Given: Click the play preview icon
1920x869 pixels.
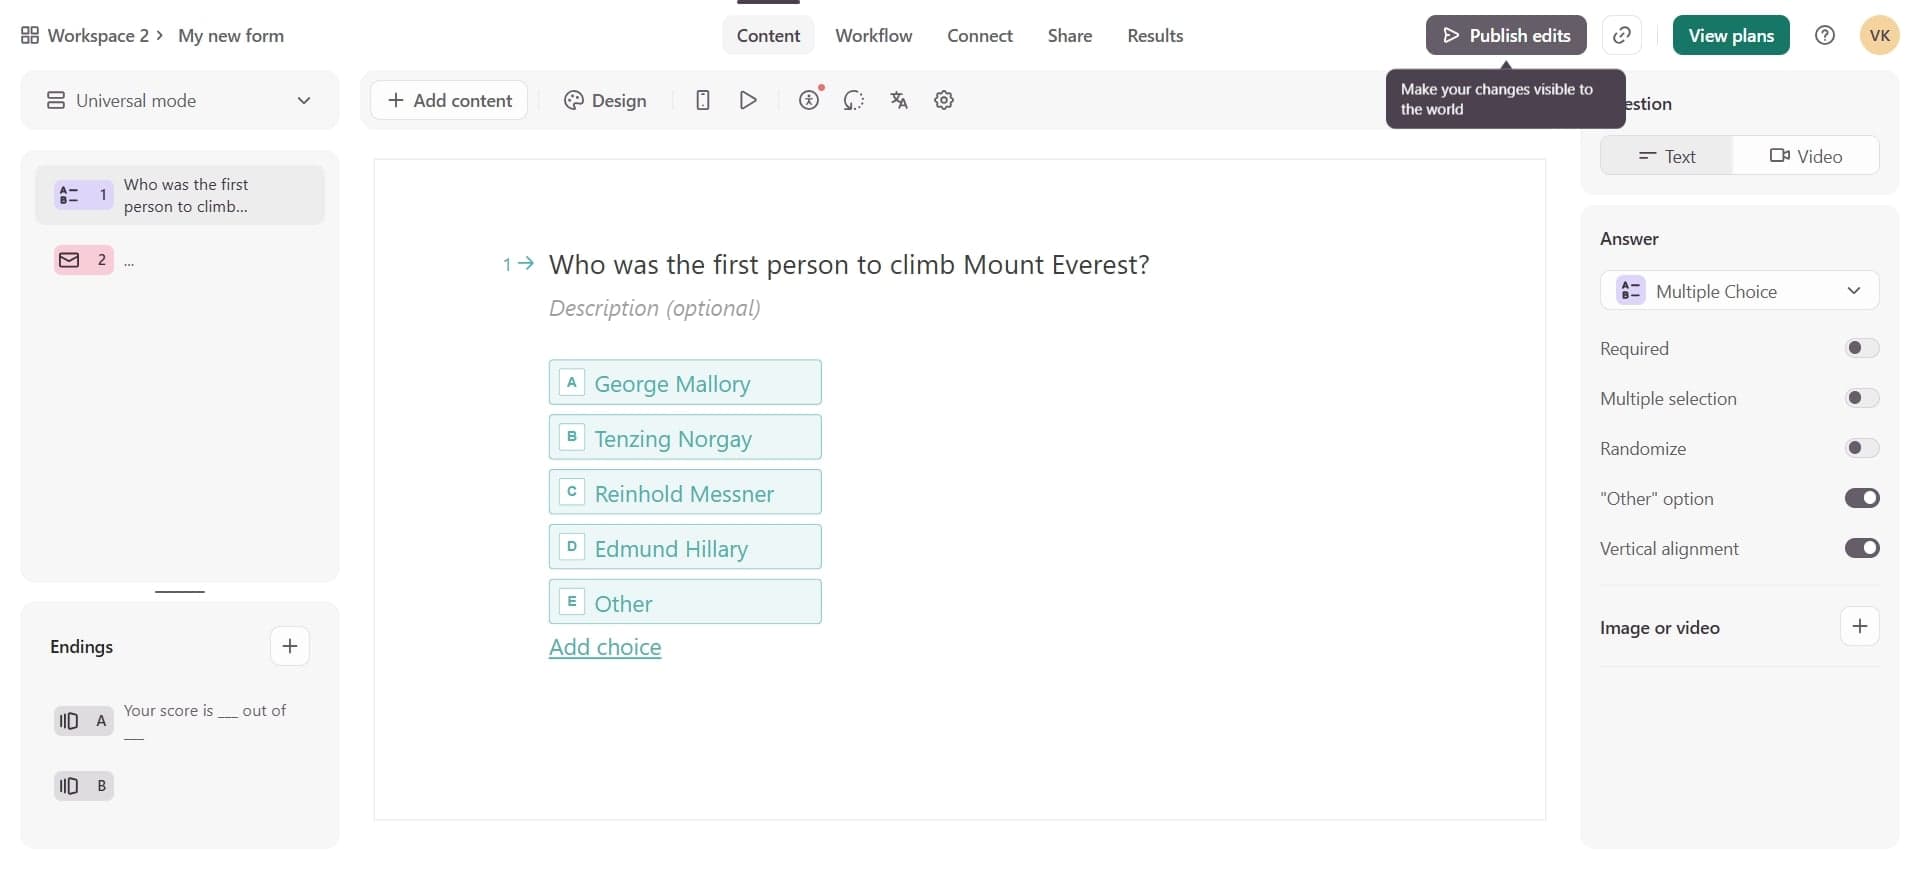Looking at the screenshot, I should 747,100.
